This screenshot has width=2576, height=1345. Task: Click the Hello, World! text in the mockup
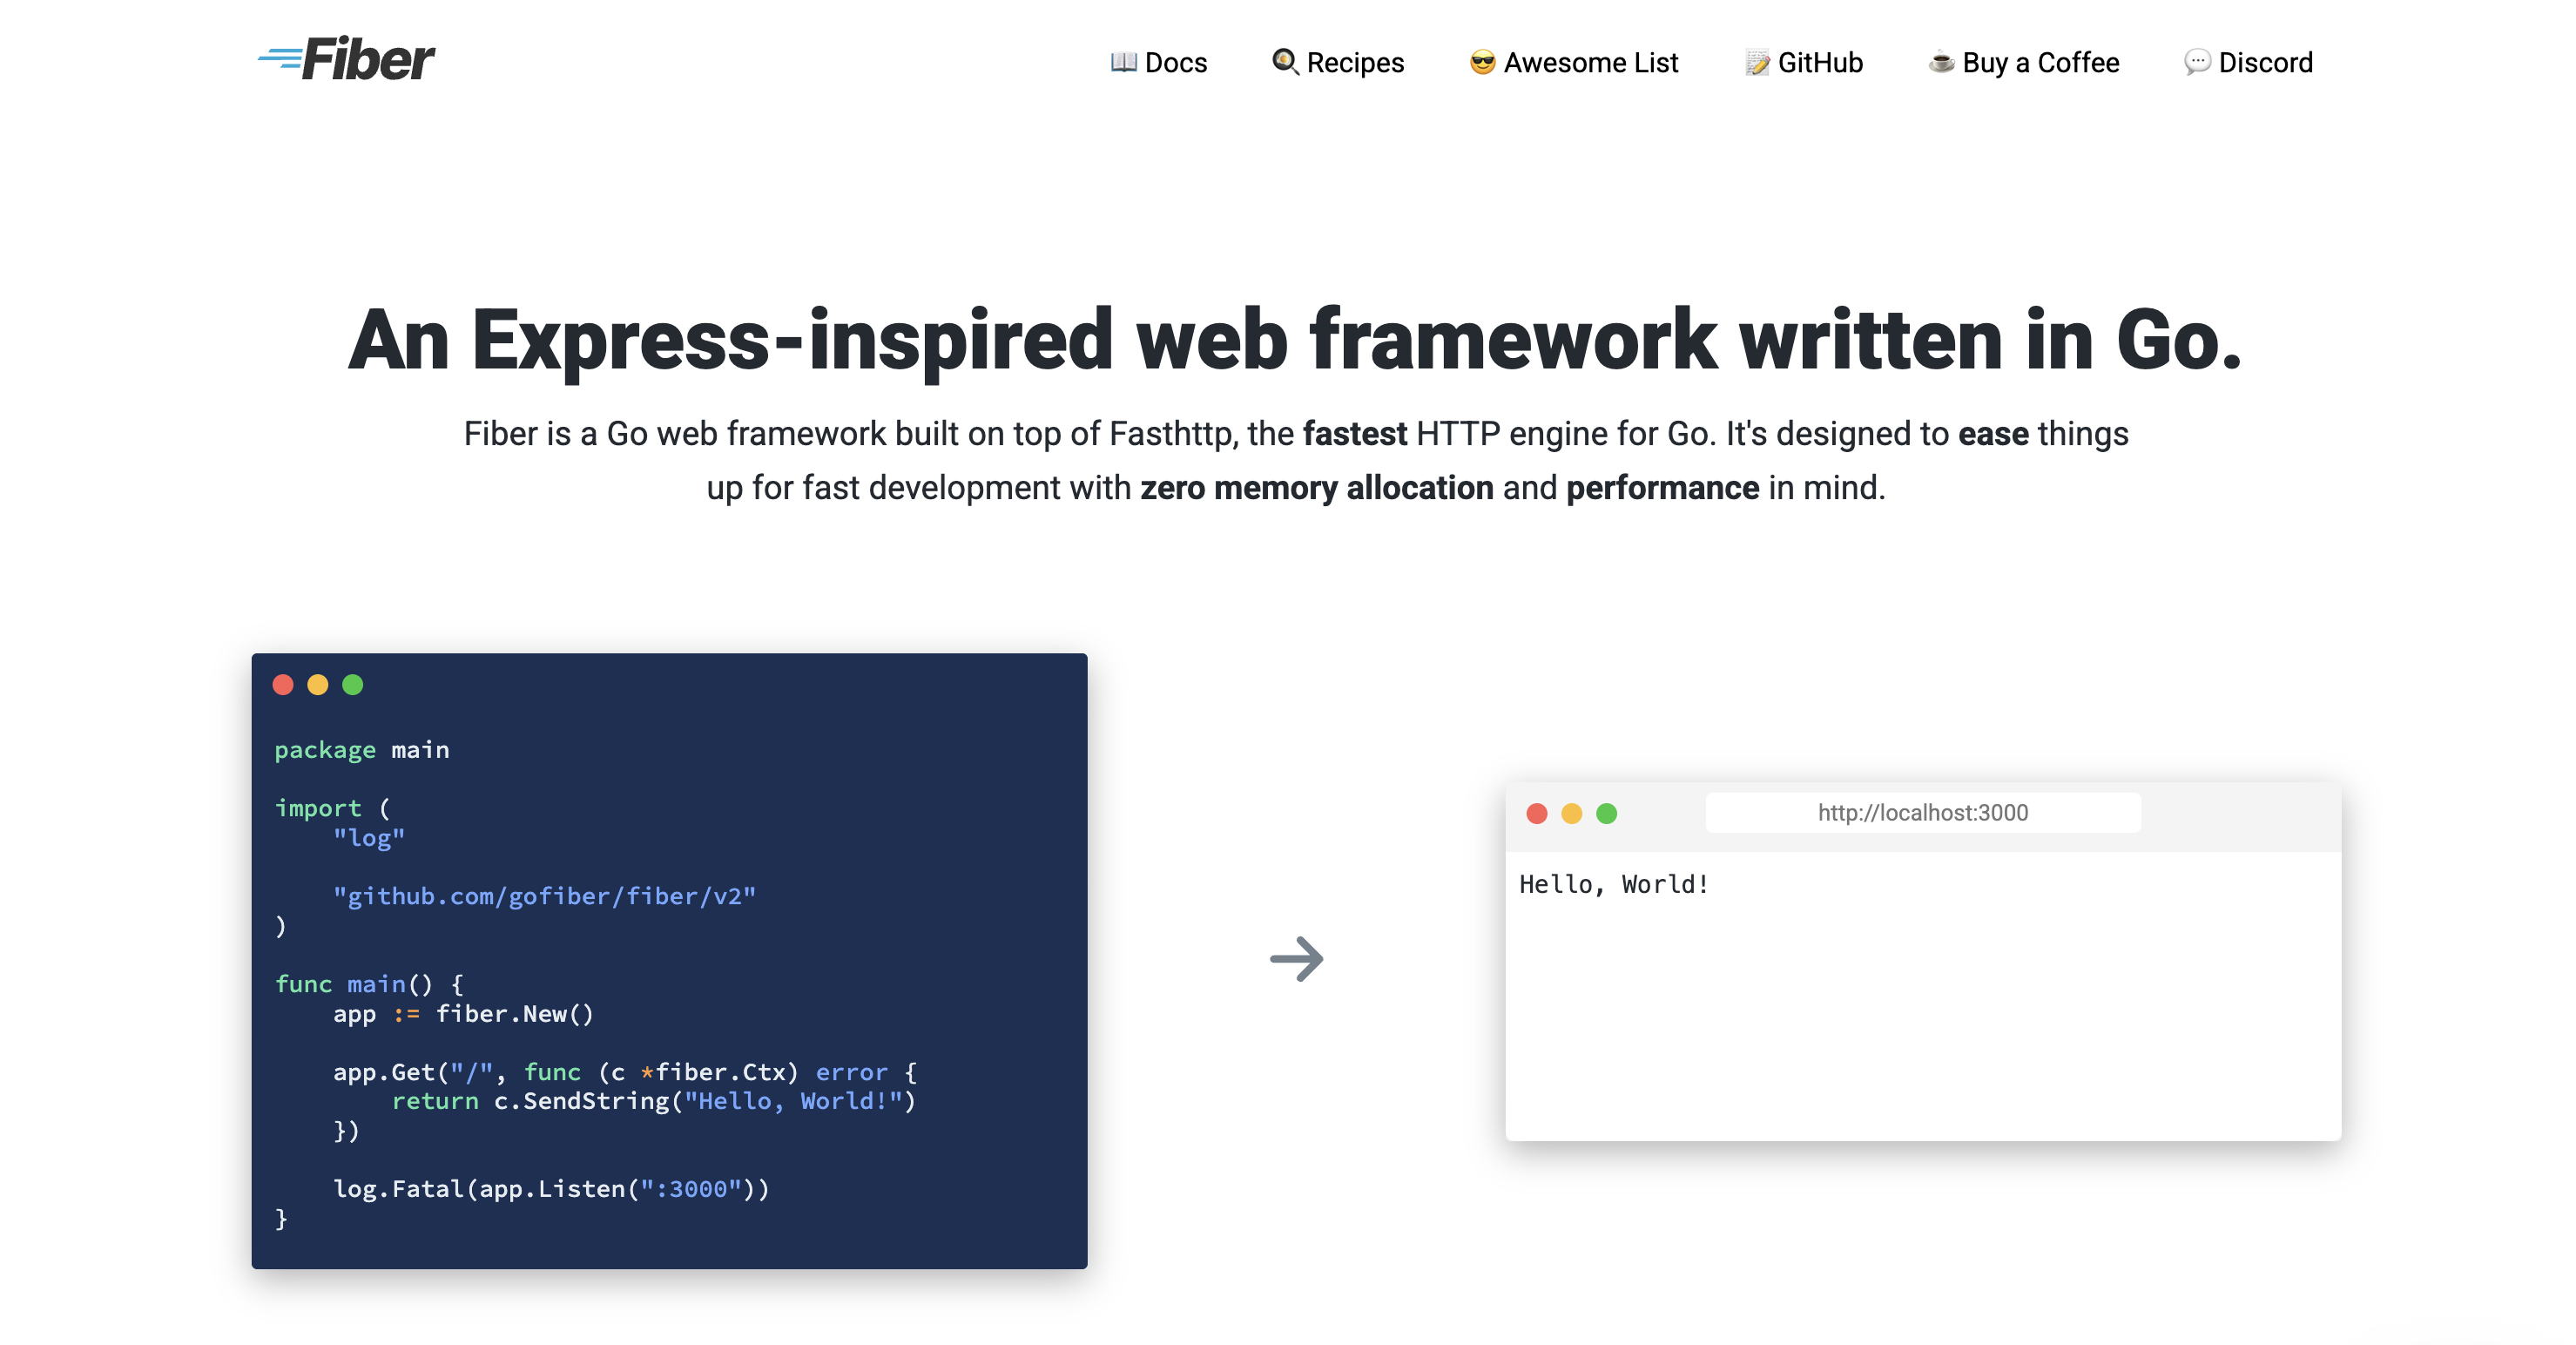point(1613,883)
